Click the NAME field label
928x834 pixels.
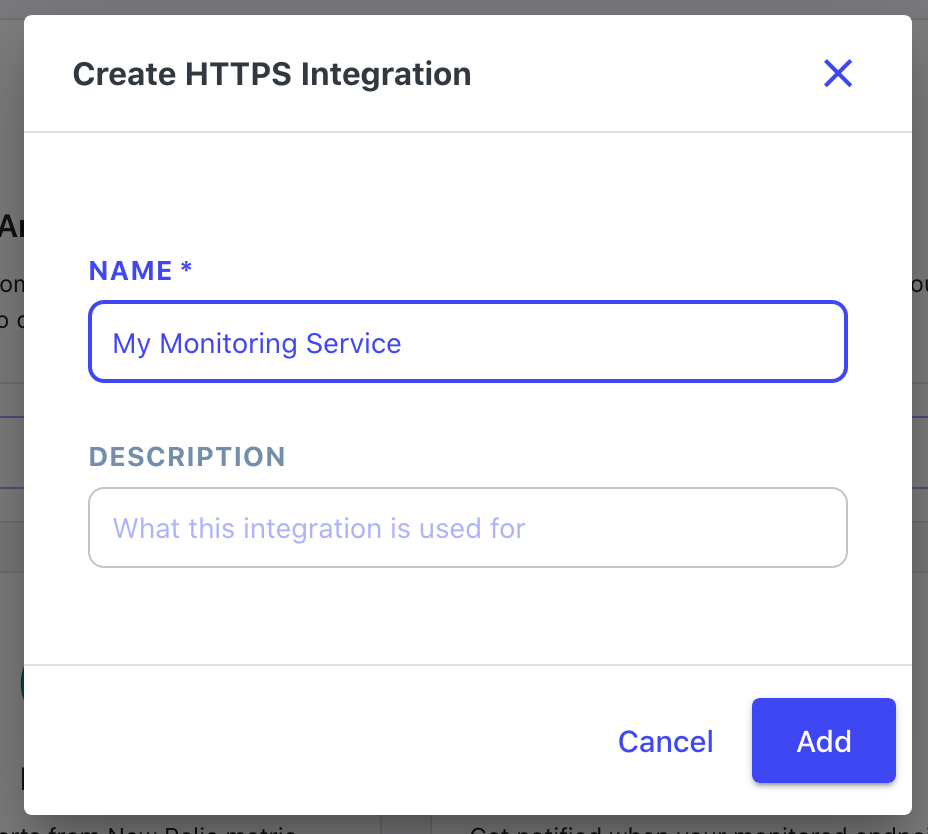140,271
